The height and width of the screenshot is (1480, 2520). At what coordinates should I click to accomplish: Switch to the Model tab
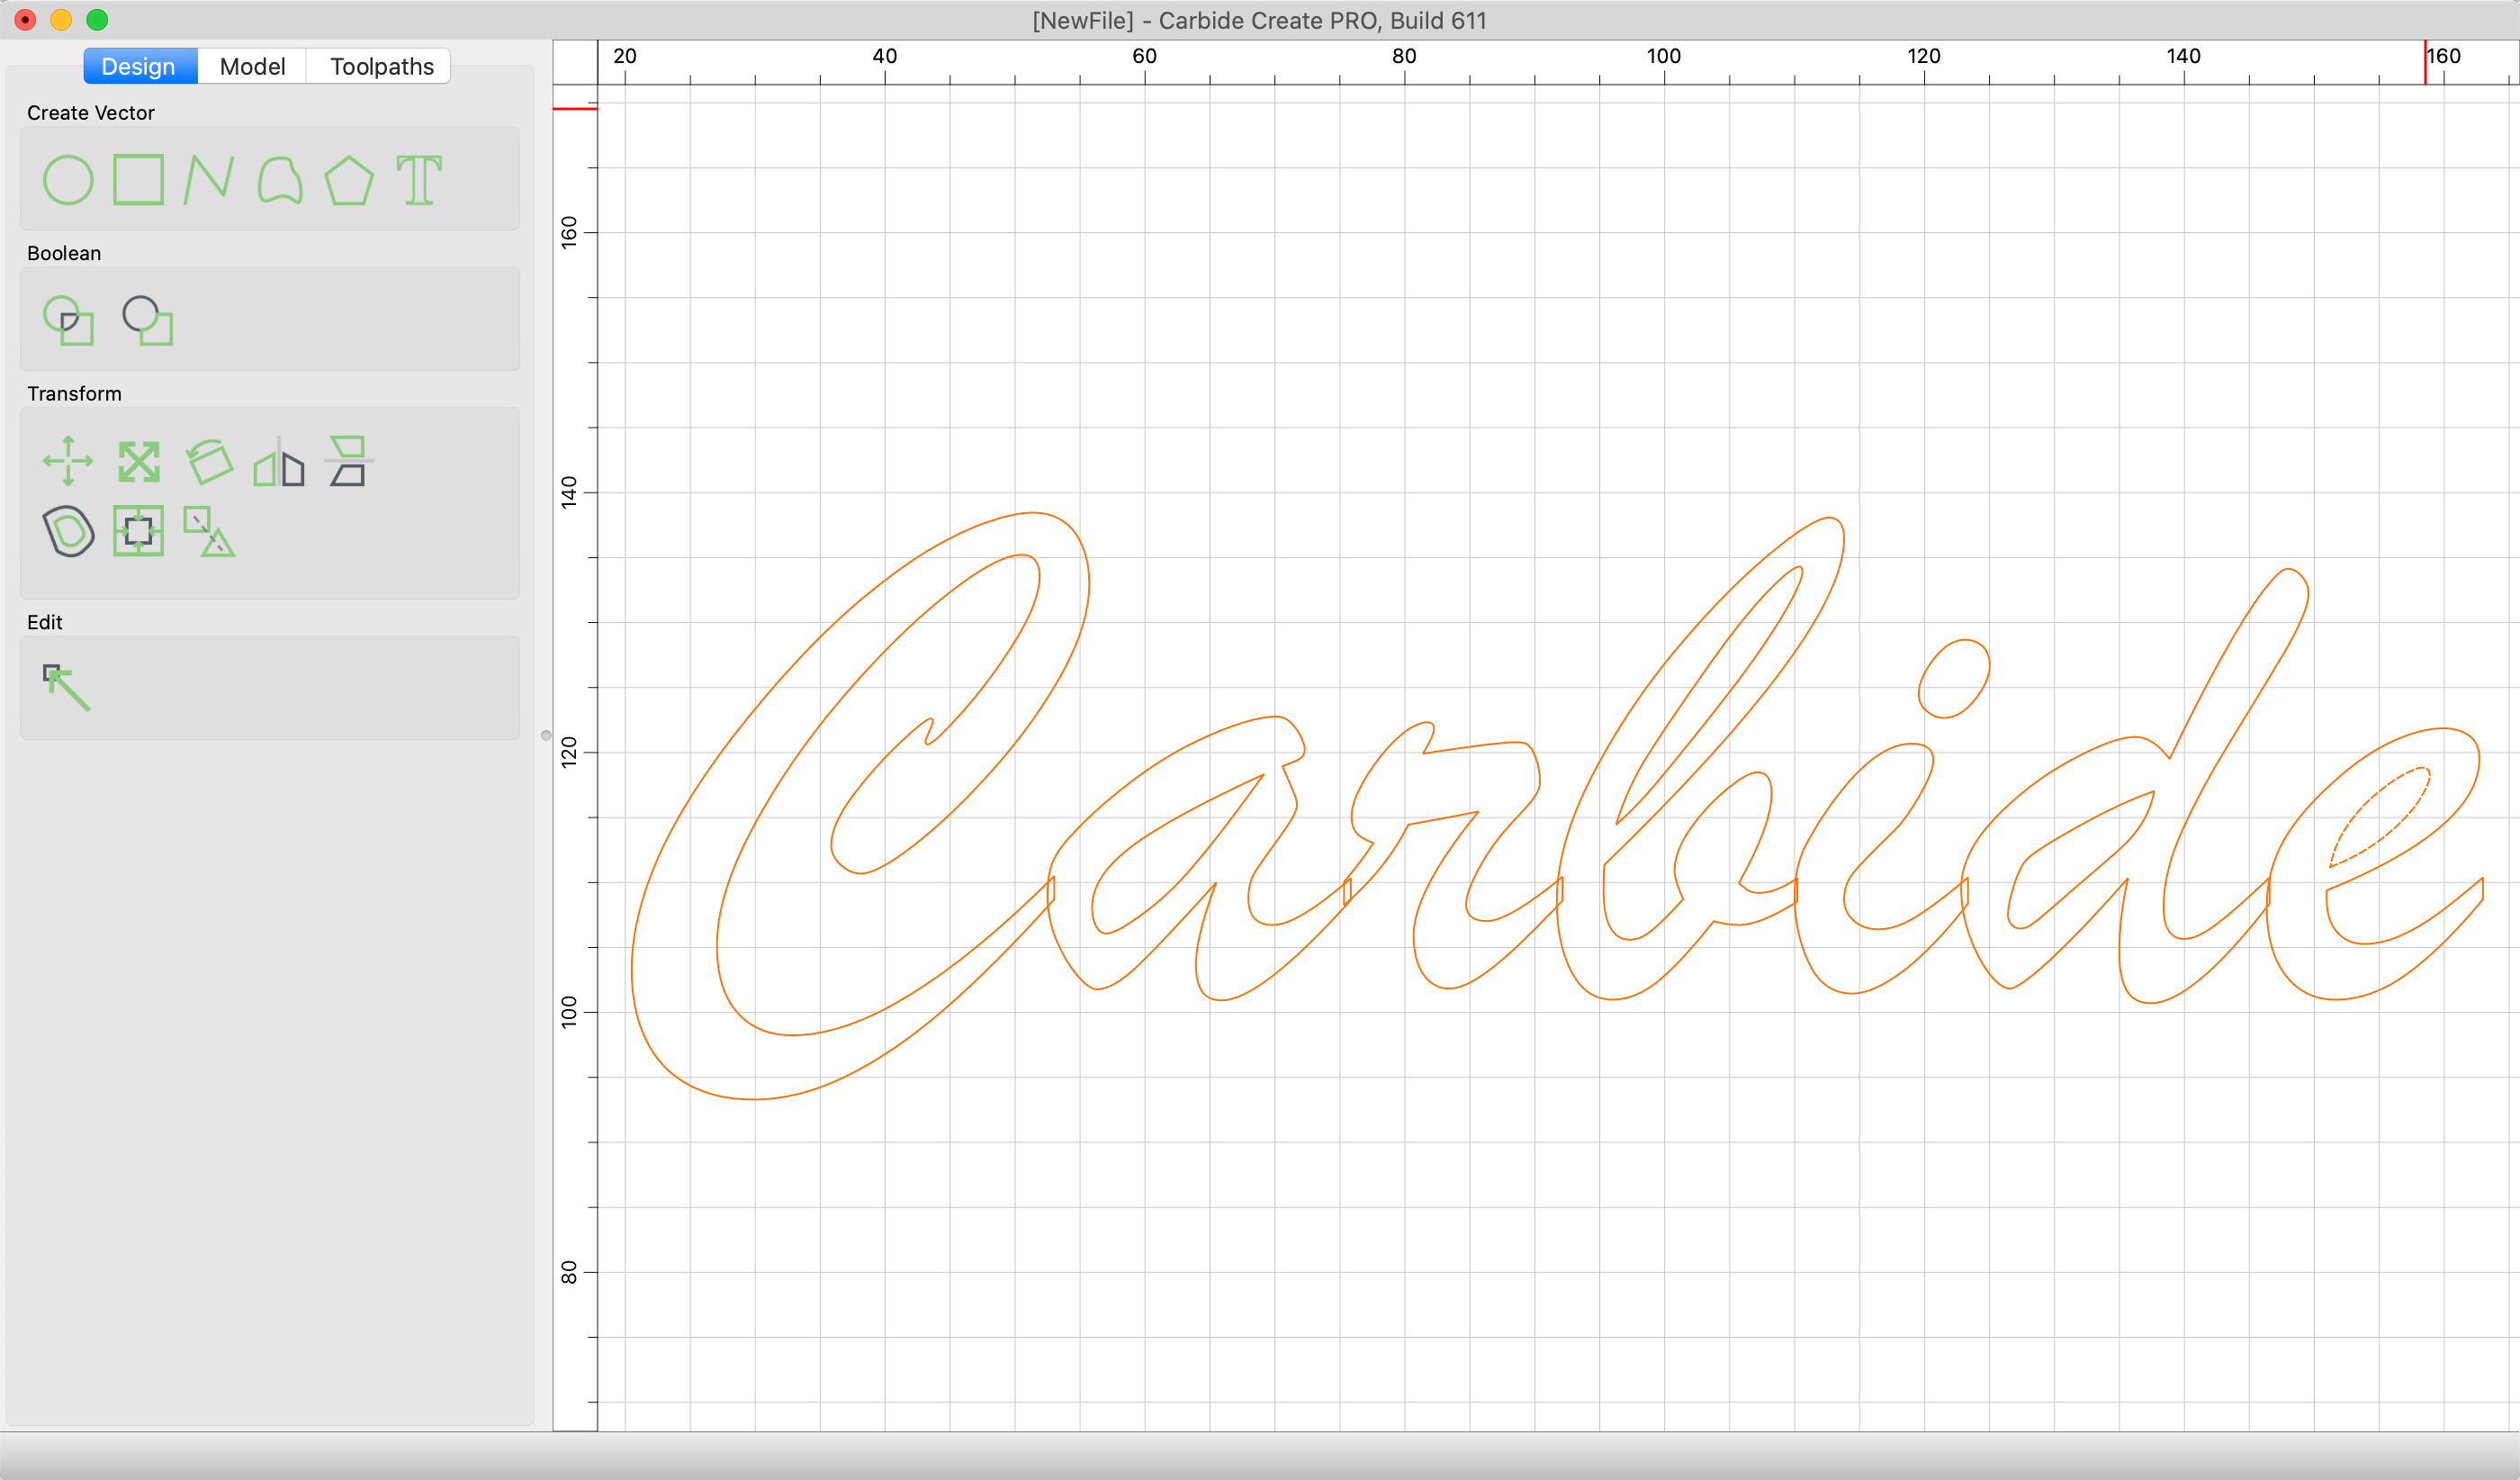pos(252,67)
